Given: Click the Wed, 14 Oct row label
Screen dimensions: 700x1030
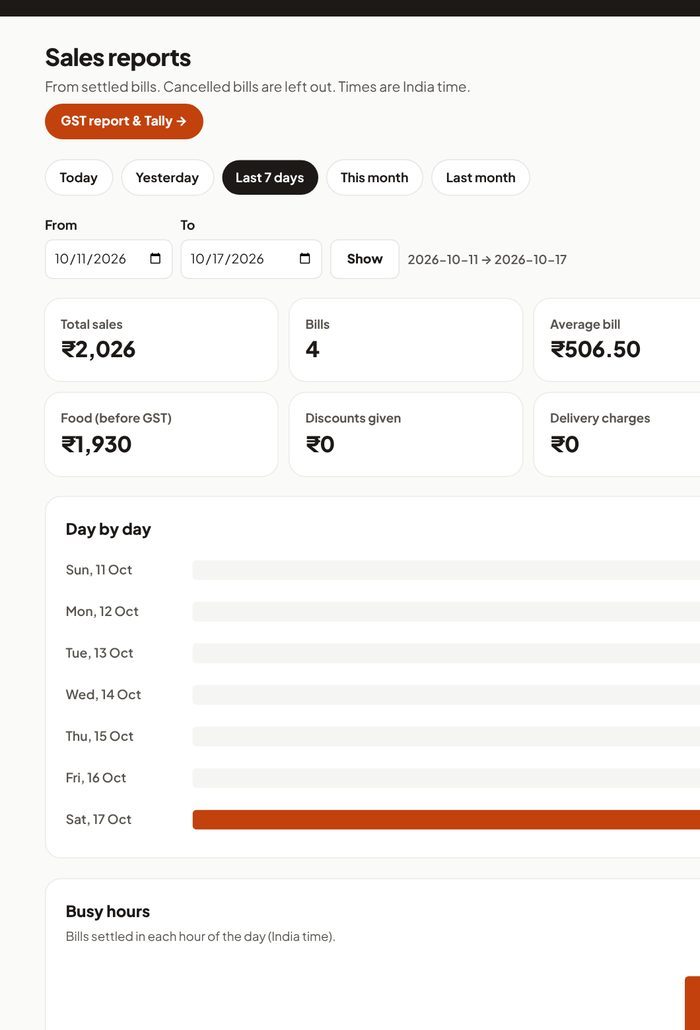Looking at the screenshot, I should tap(103, 694).
